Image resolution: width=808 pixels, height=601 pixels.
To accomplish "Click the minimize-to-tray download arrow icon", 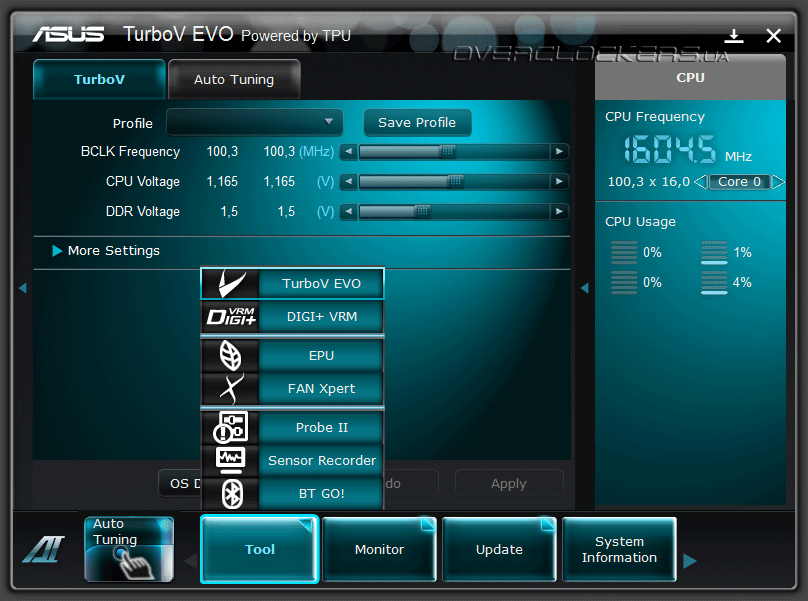I will 733,36.
